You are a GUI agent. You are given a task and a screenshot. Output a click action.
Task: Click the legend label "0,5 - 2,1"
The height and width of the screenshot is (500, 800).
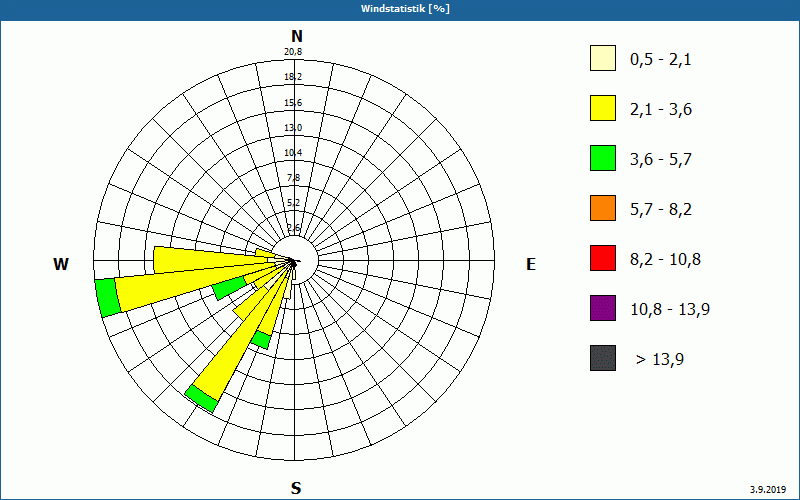(x=661, y=60)
